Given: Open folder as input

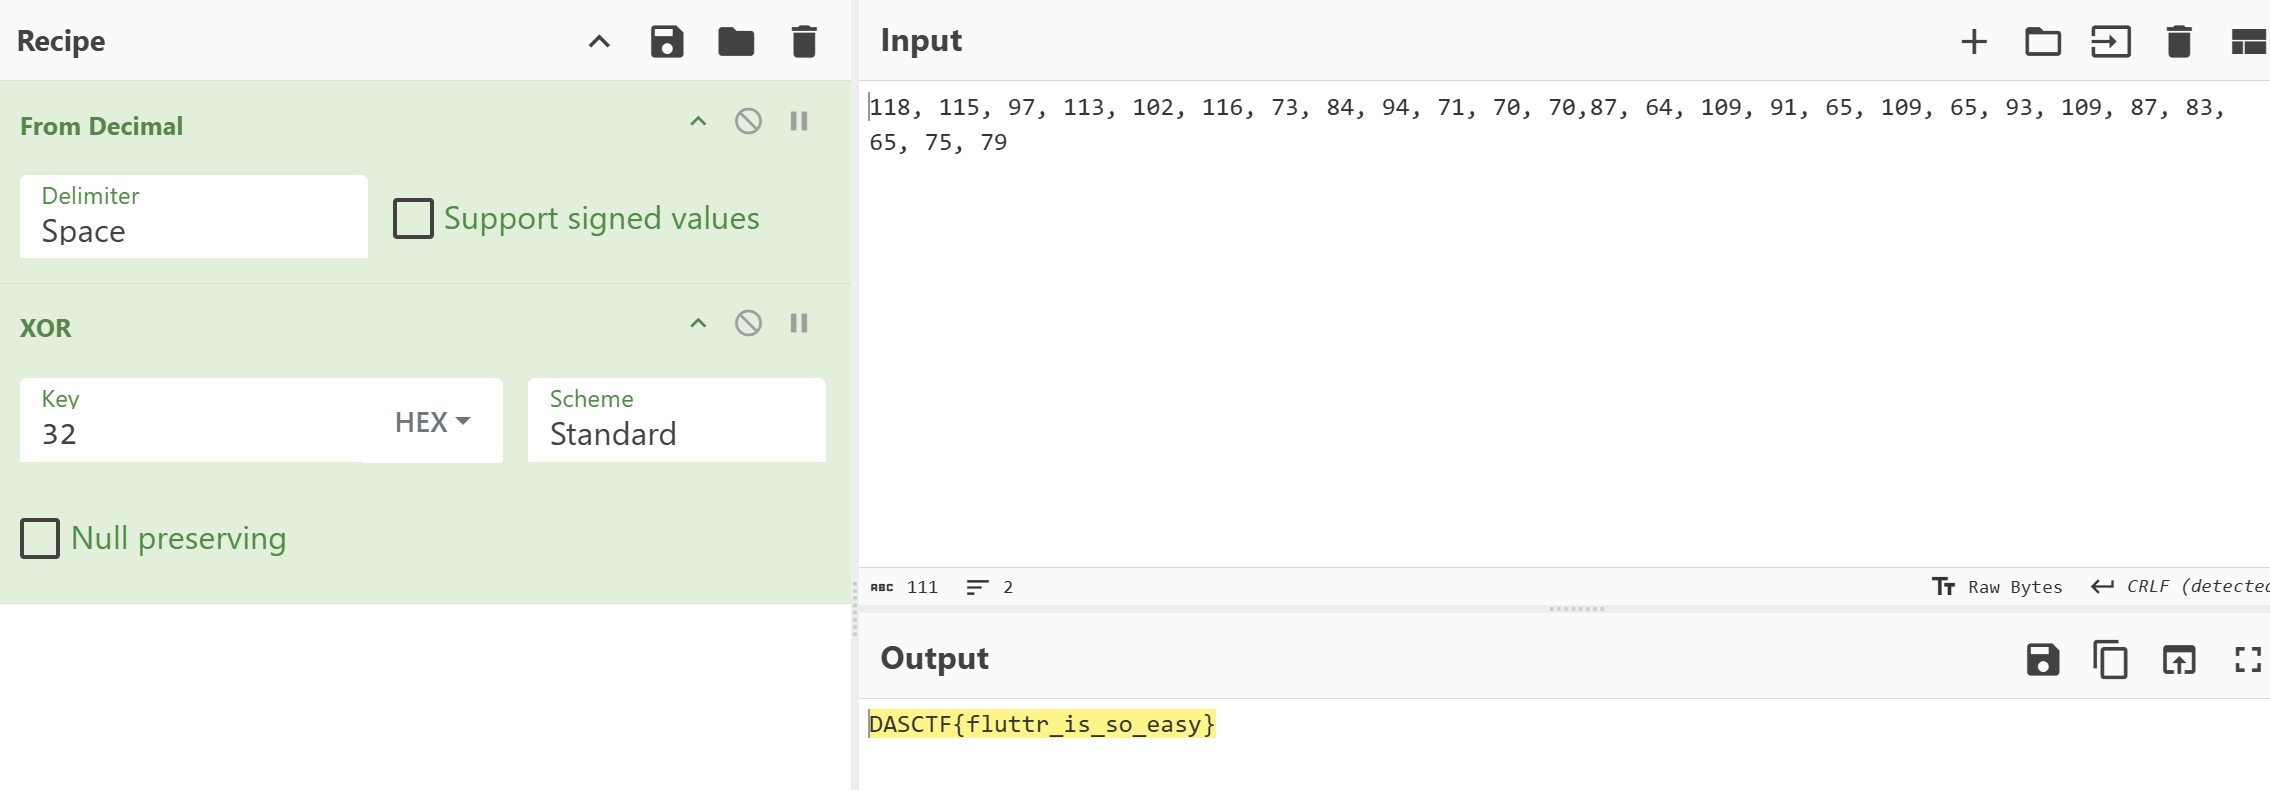Looking at the screenshot, I should [2042, 42].
